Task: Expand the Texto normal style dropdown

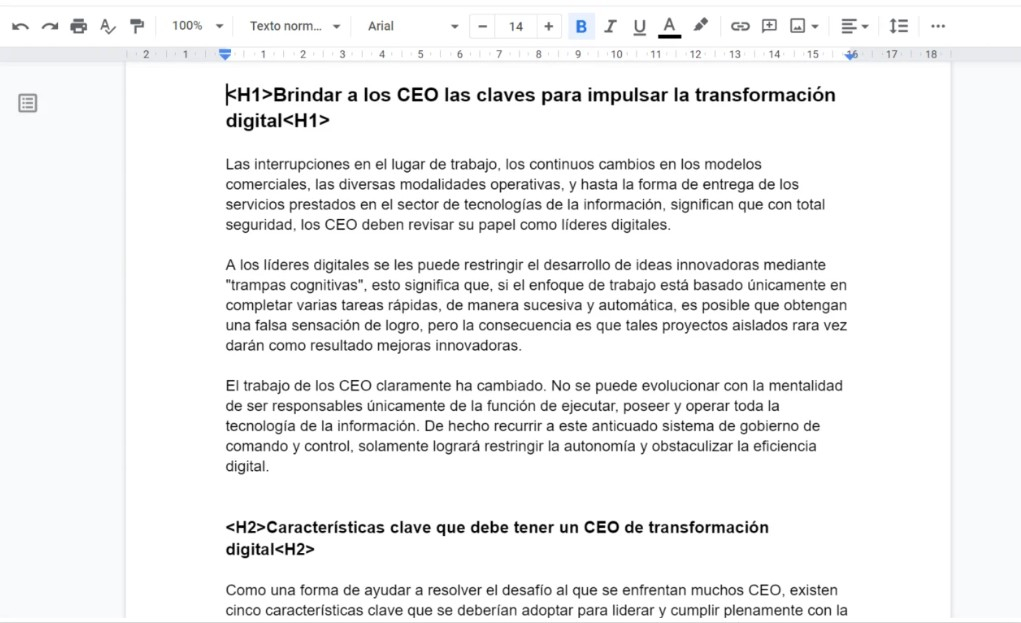Action: [295, 26]
